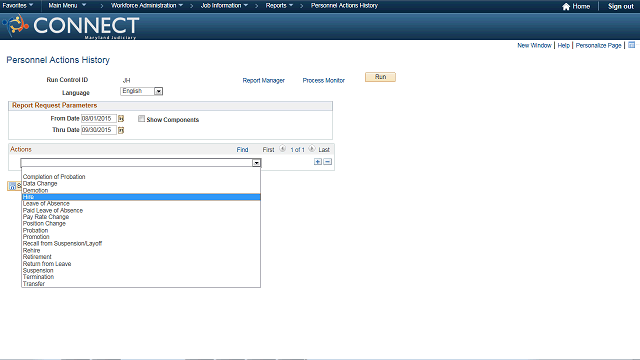The width and height of the screenshot is (640, 360).
Task: Click the From Date input field
Action: click(x=99, y=118)
